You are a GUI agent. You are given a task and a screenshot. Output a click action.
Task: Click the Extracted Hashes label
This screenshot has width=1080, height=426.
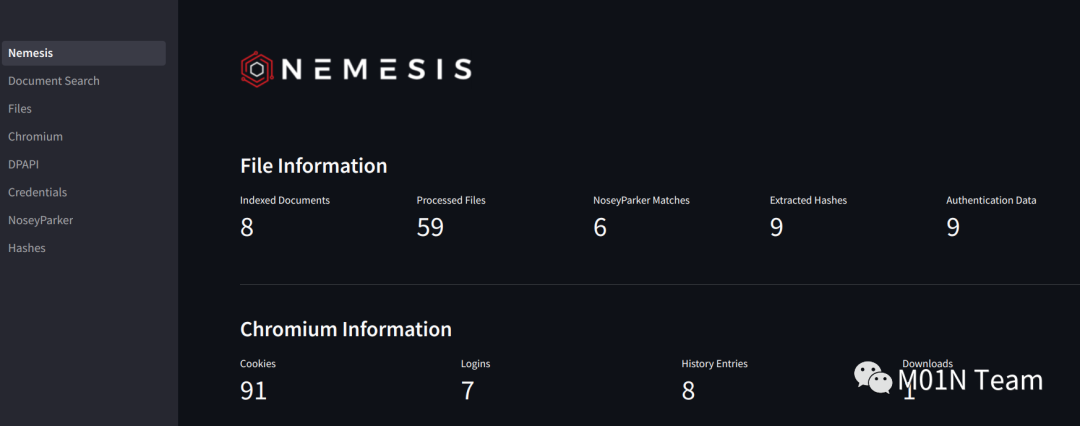(x=809, y=201)
